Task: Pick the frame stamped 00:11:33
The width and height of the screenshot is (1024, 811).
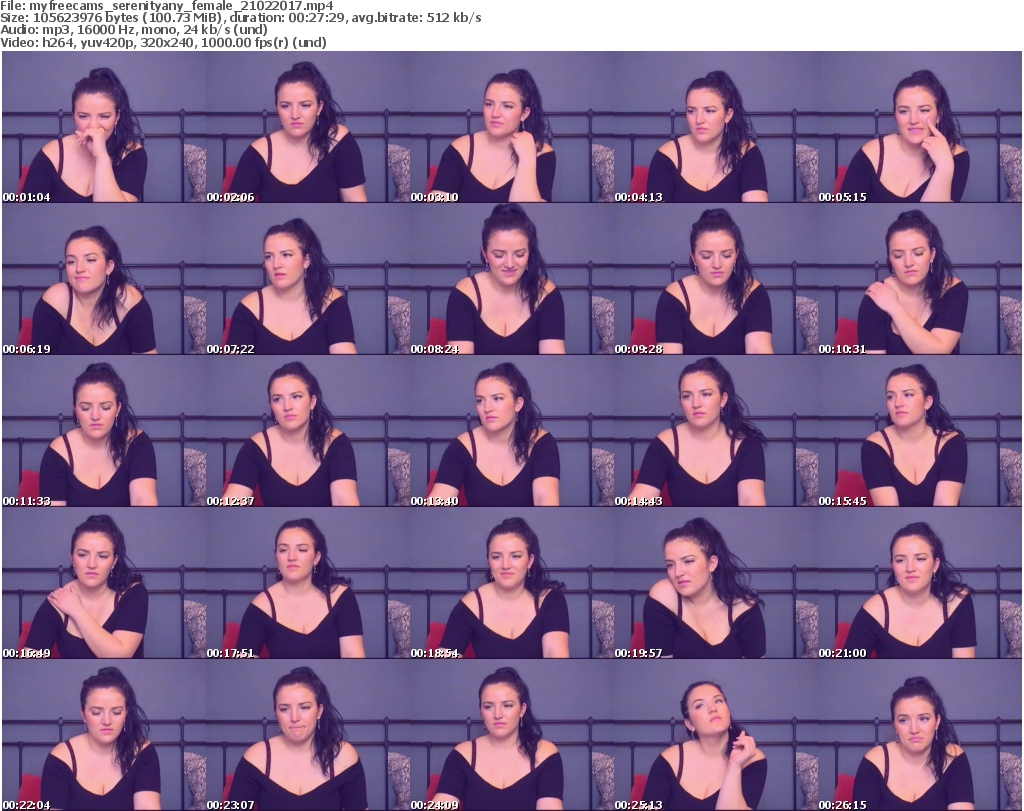Action: click(104, 431)
